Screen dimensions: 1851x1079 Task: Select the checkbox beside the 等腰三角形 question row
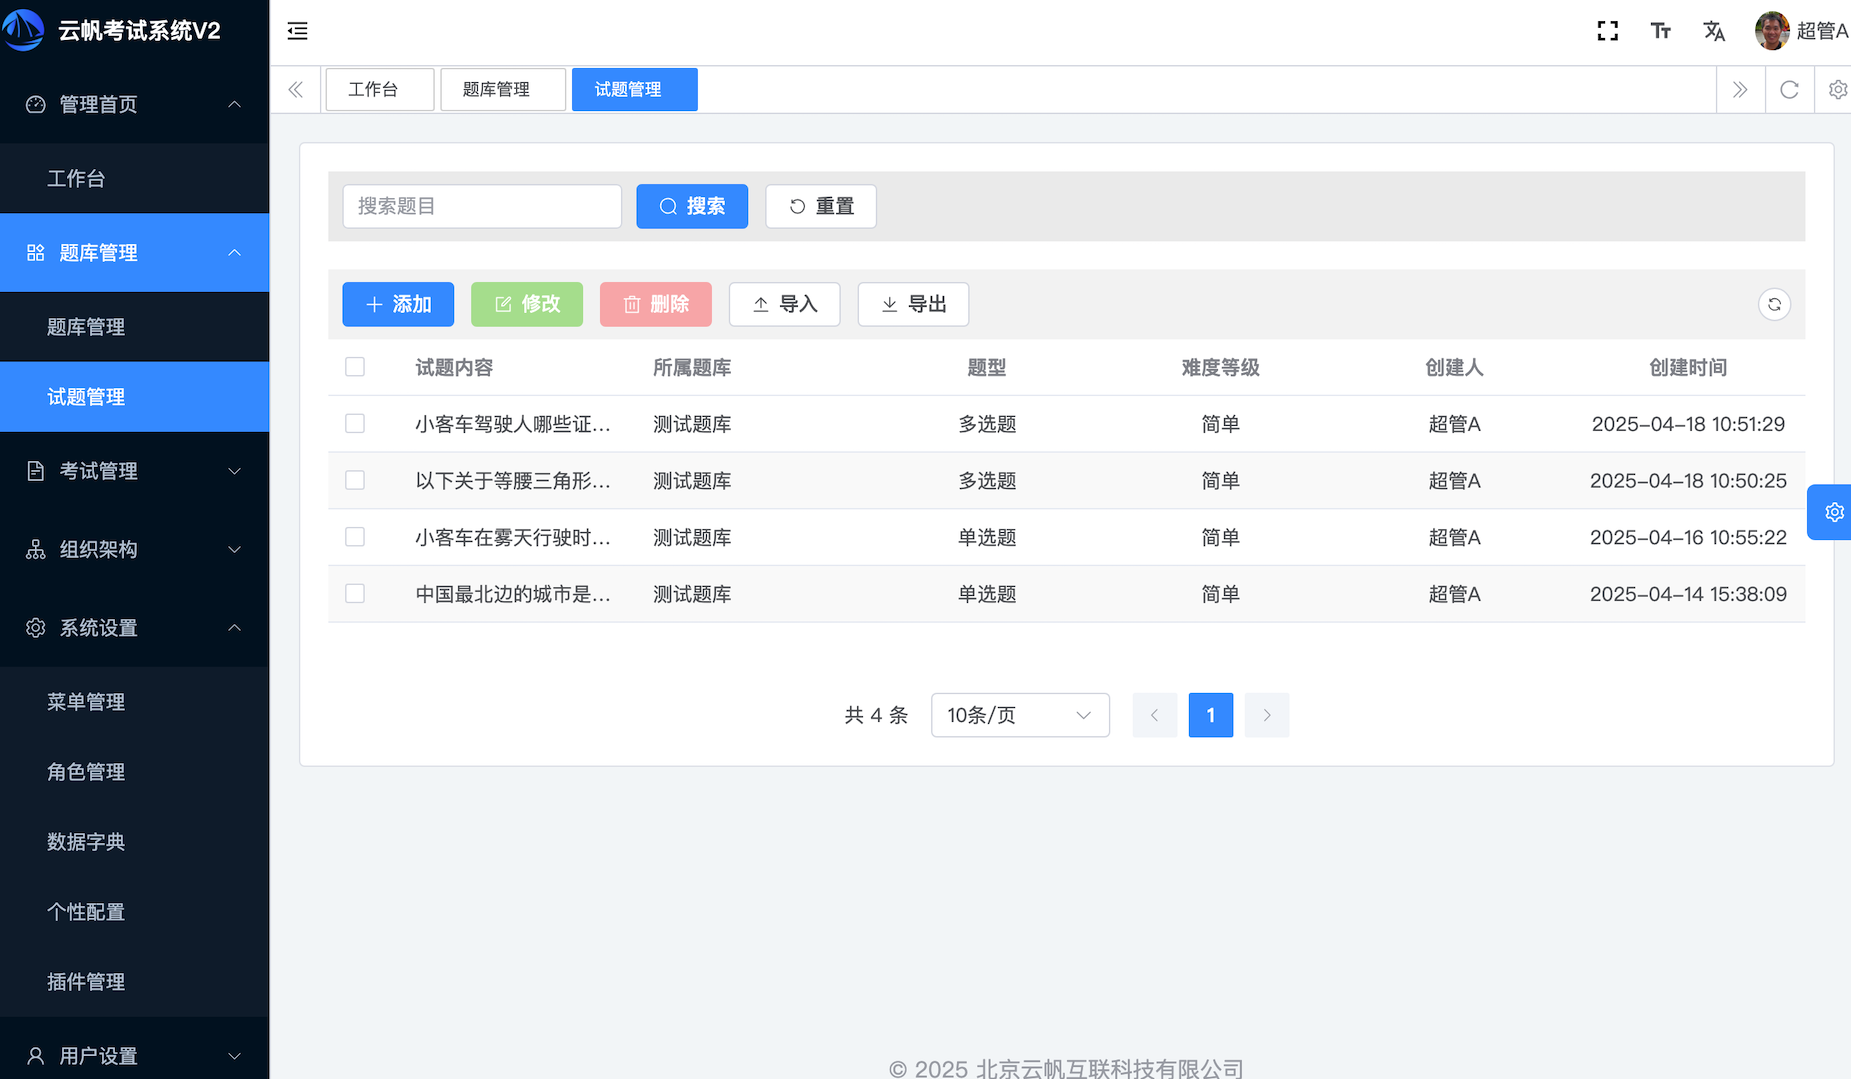click(355, 480)
